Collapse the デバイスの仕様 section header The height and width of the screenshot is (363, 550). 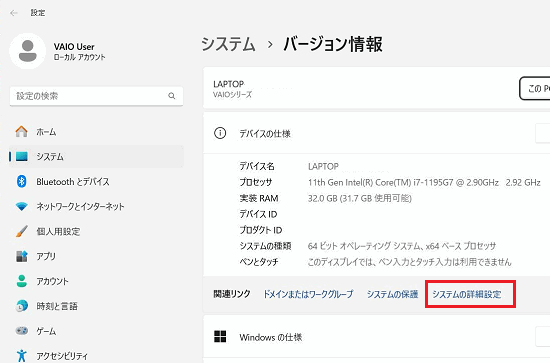point(376,133)
